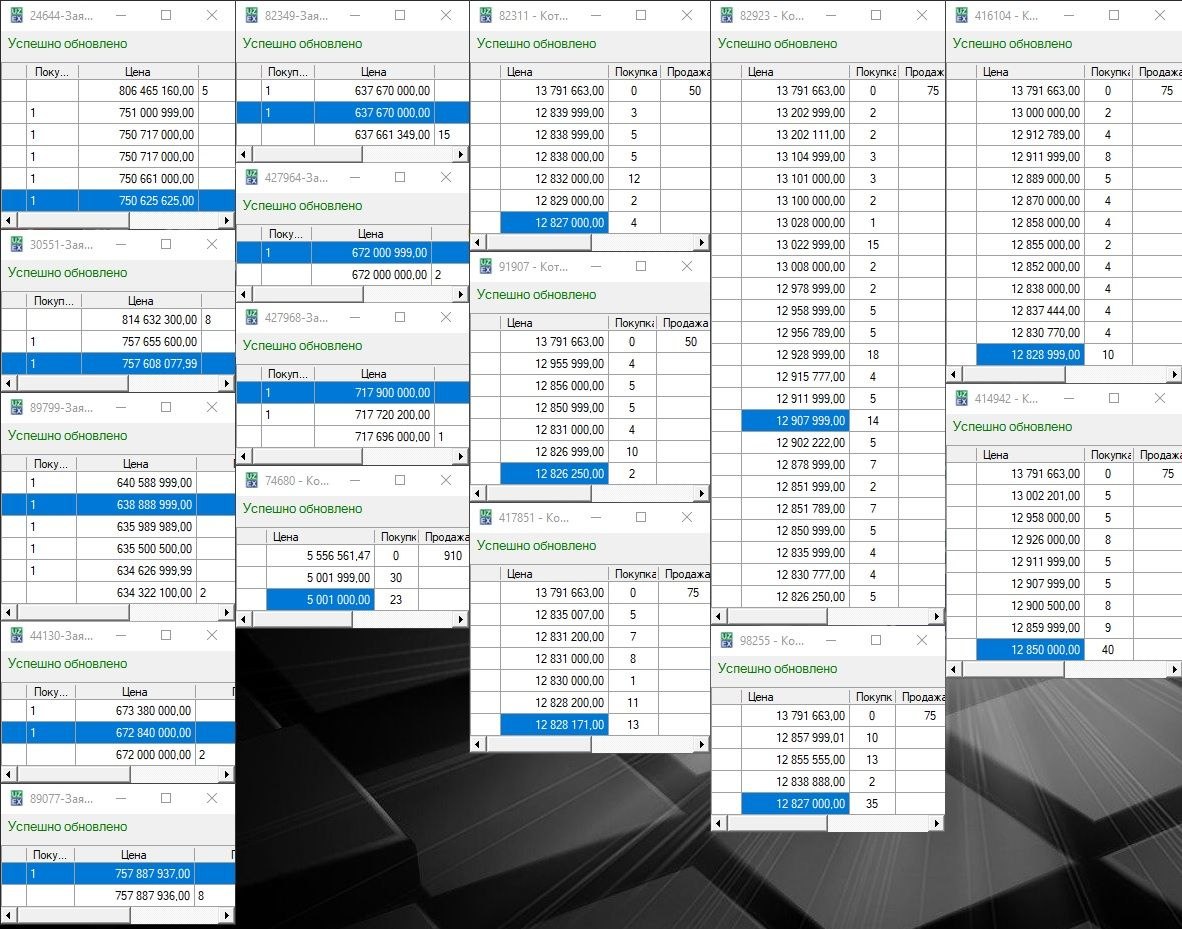The height and width of the screenshot is (929, 1182).
Task: Click the UZEX icon of window 82923
Action: click(726, 16)
